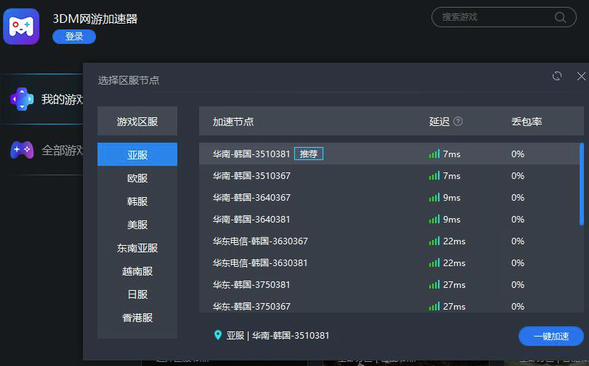This screenshot has width=589, height=366.
Task: Open 我的游戏 in the sidebar
Action: coord(42,99)
